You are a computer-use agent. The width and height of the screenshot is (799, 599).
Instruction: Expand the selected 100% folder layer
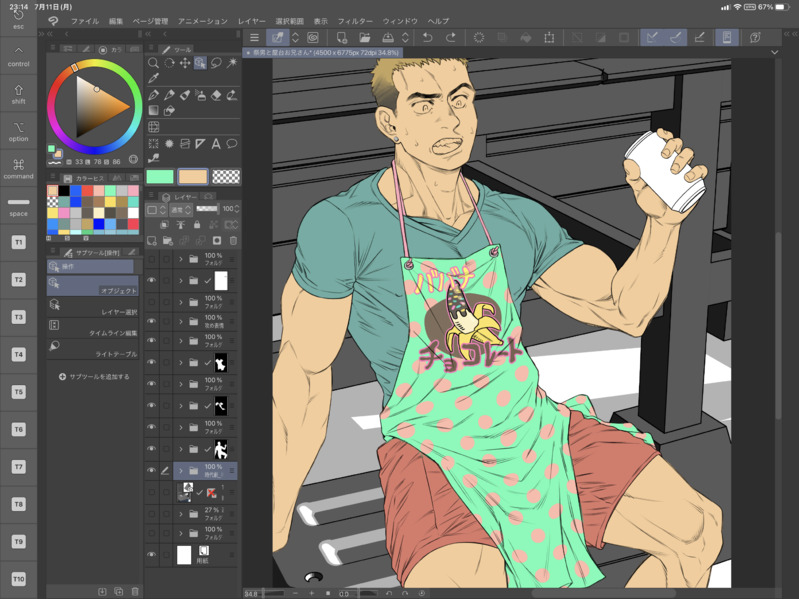181,470
